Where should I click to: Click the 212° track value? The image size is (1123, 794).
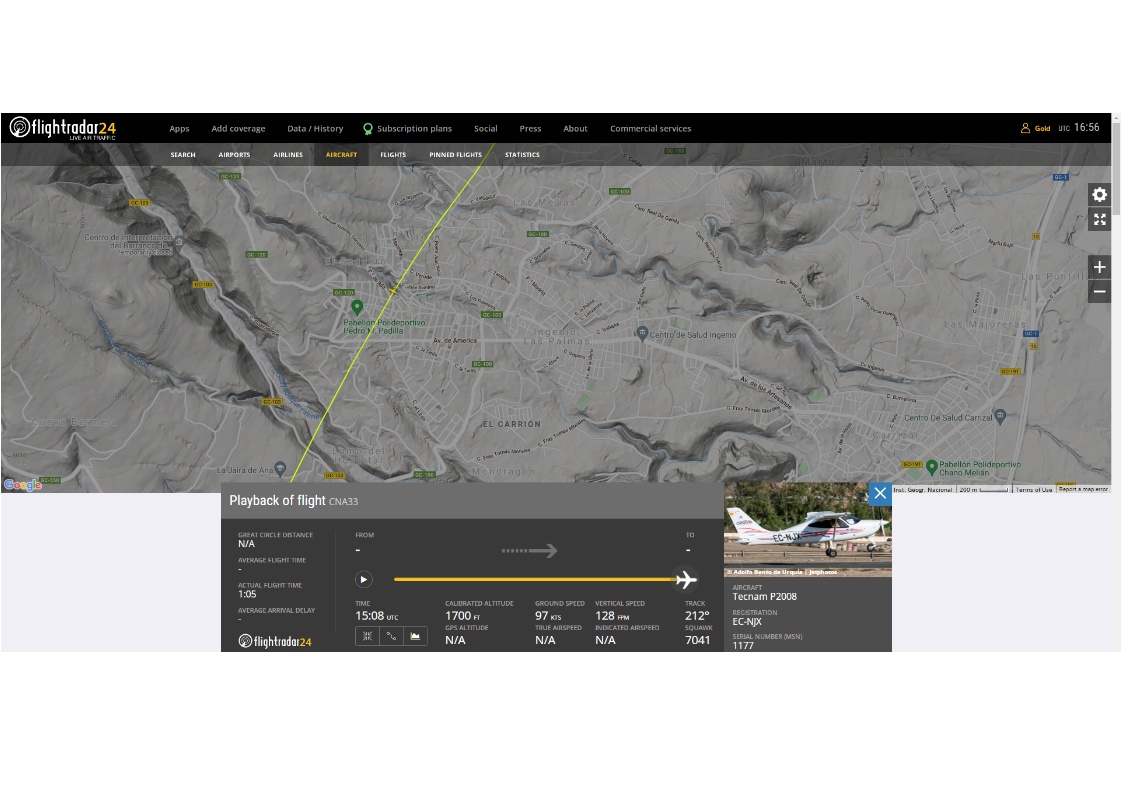coord(697,616)
